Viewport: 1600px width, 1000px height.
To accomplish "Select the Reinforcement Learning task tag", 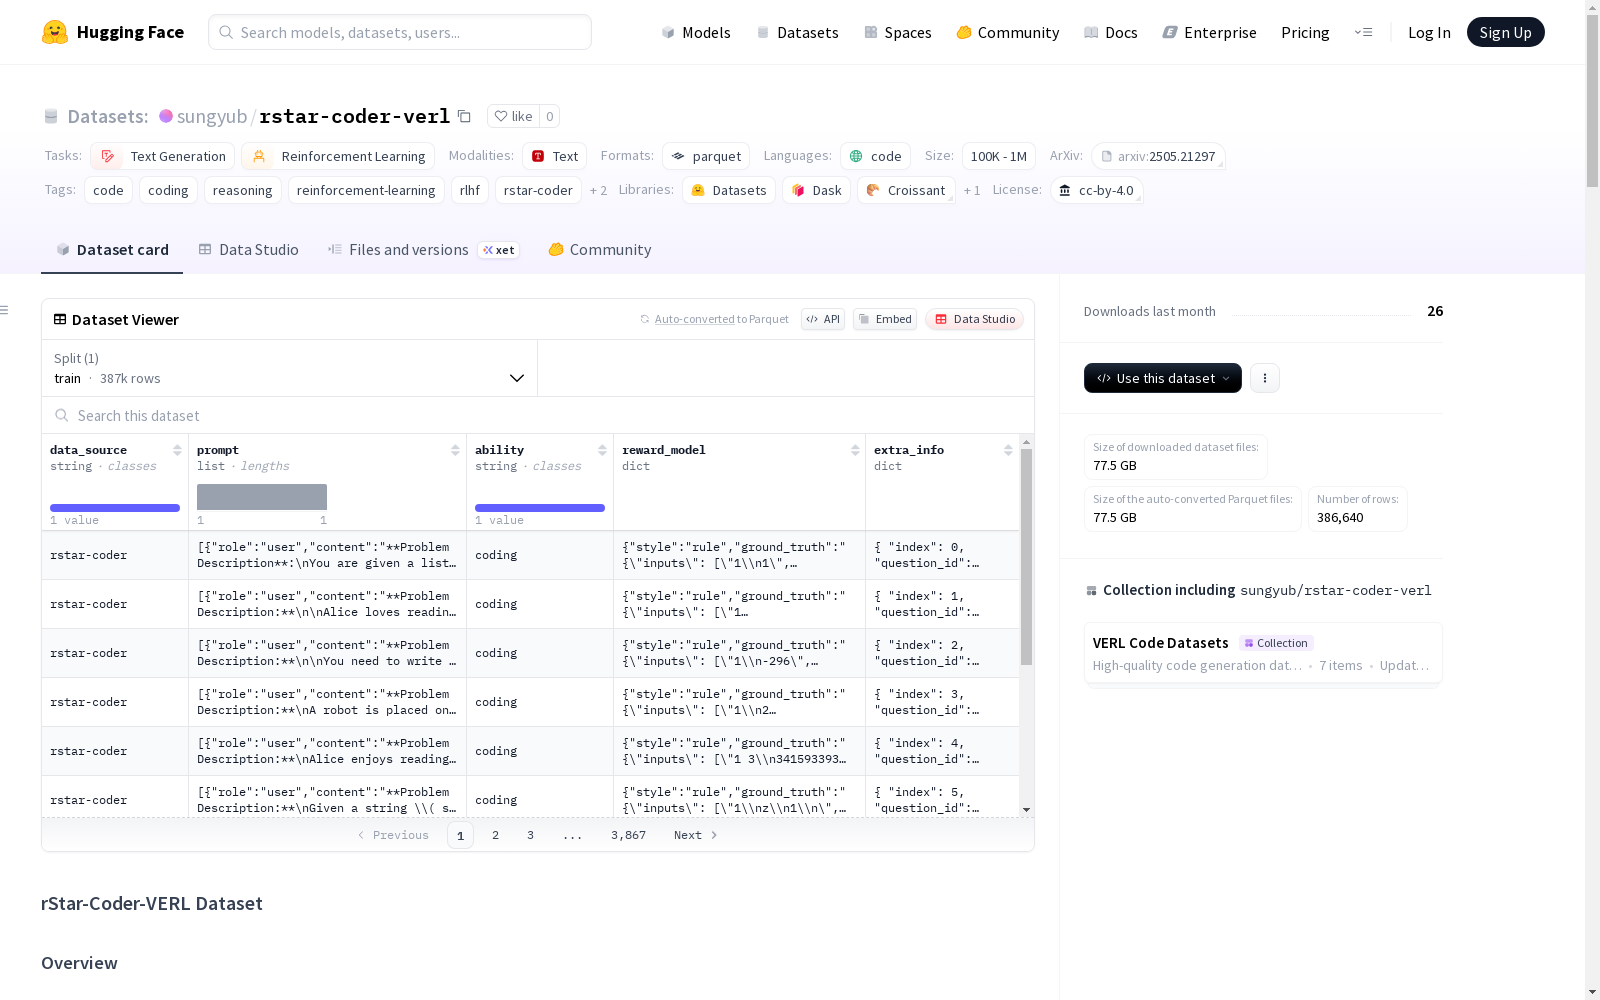I will tap(338, 156).
